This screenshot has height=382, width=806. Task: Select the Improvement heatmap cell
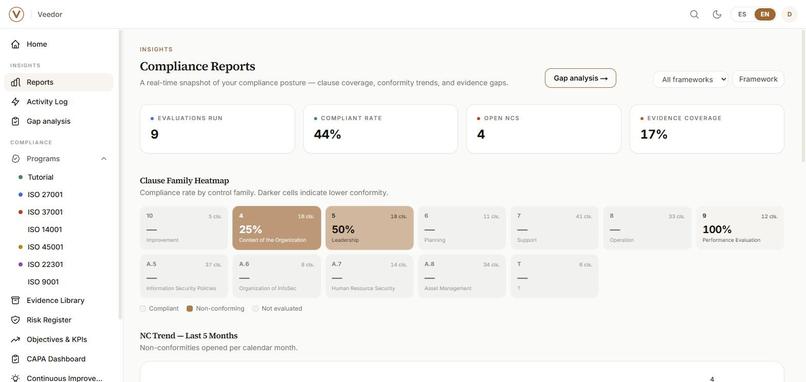(184, 228)
